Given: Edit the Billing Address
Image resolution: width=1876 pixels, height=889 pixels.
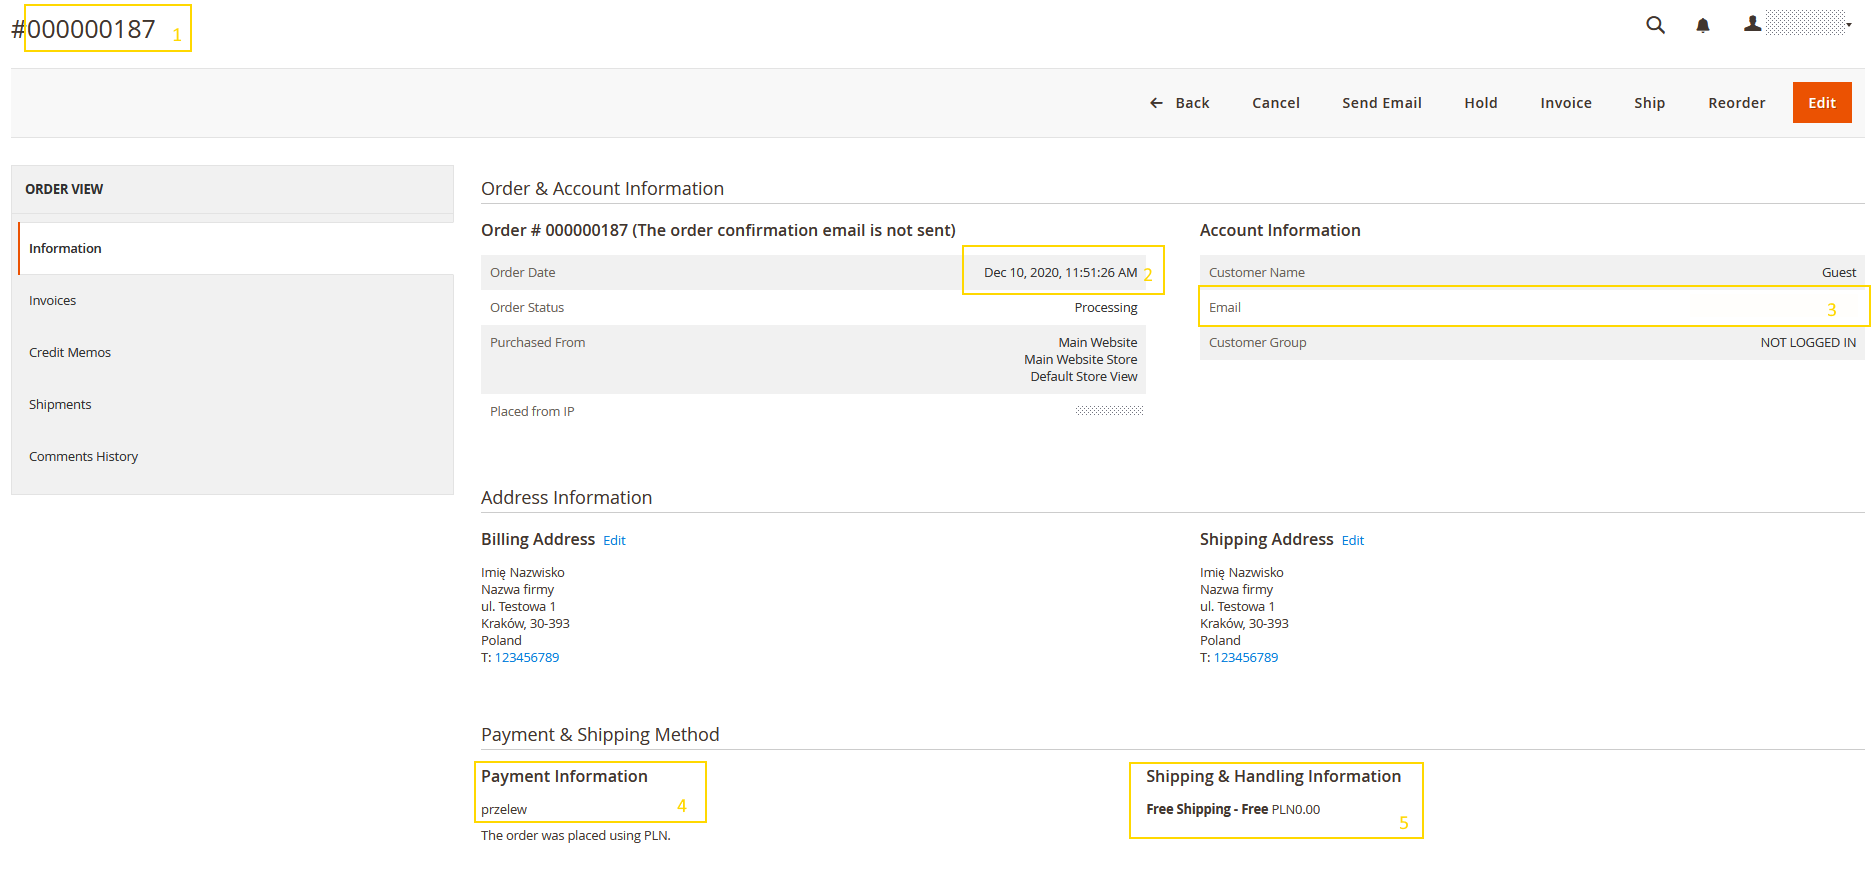Looking at the screenshot, I should 614,541.
